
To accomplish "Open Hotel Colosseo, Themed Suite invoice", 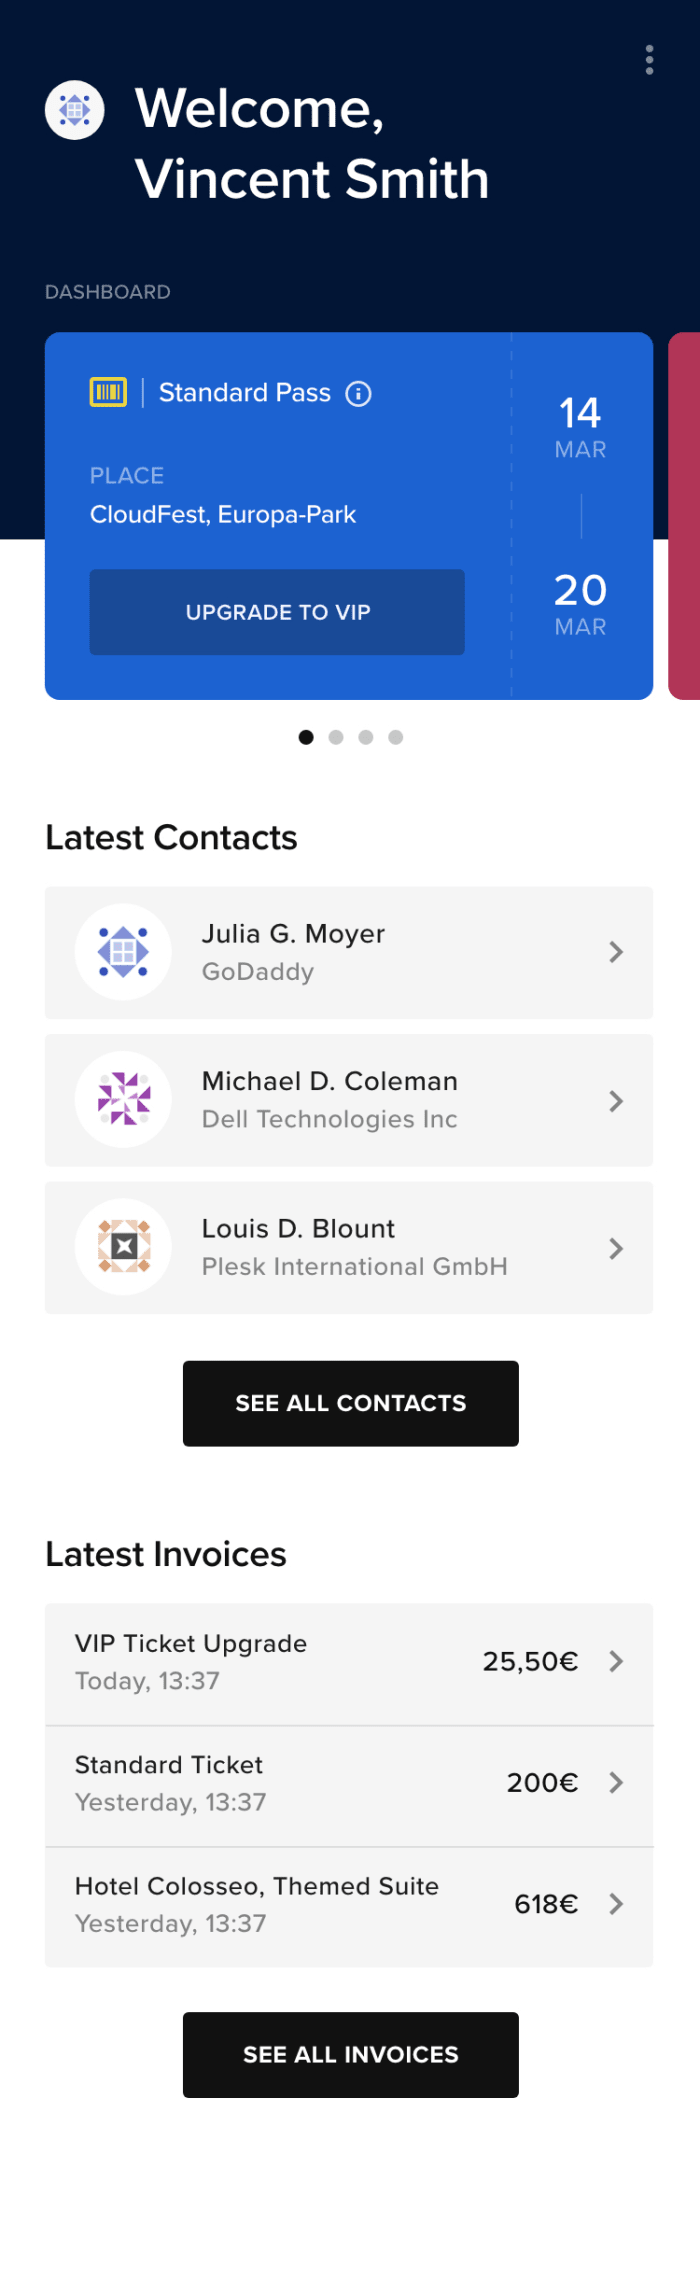I will tap(349, 1904).
